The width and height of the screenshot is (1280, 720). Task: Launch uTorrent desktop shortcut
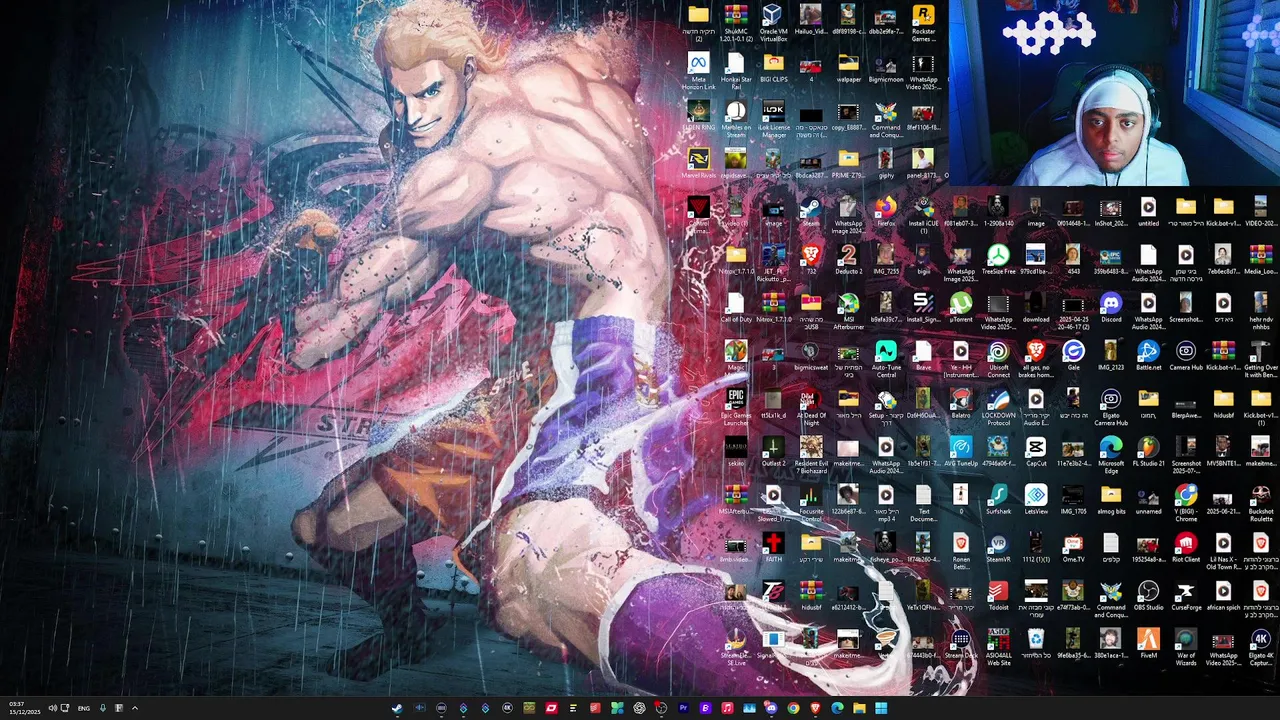pos(961,308)
